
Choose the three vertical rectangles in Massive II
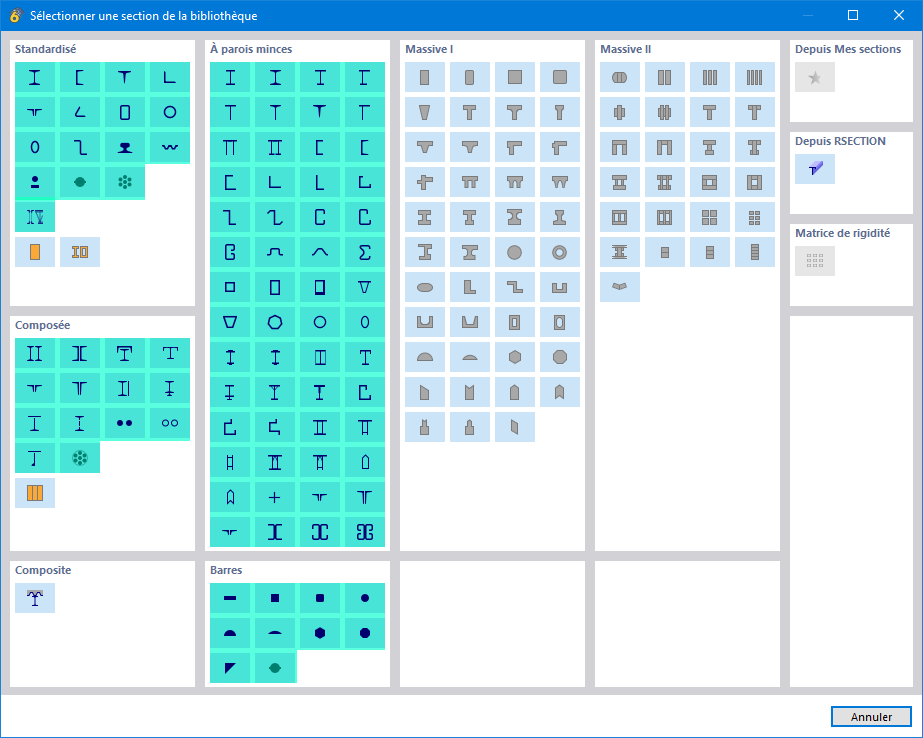[709, 77]
